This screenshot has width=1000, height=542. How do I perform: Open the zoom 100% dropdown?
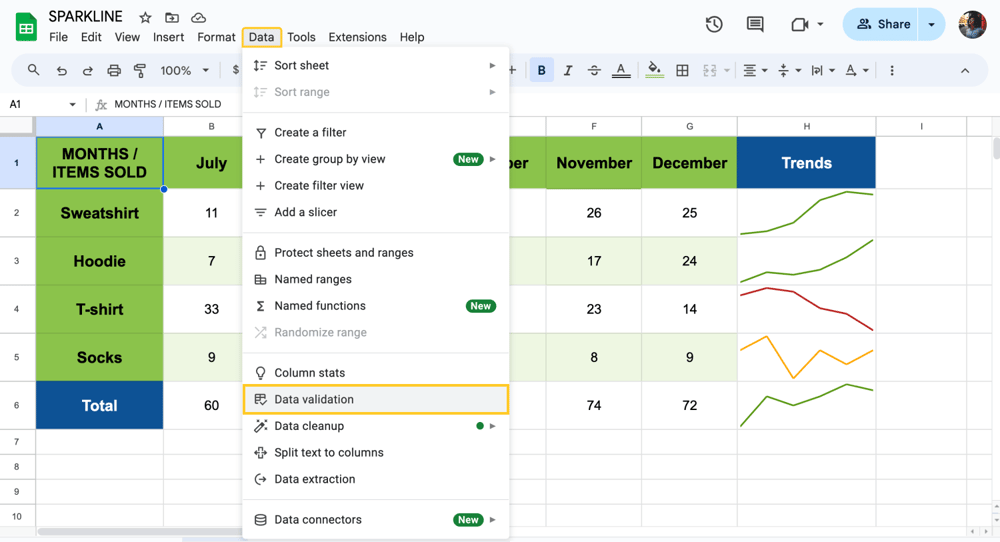point(184,71)
